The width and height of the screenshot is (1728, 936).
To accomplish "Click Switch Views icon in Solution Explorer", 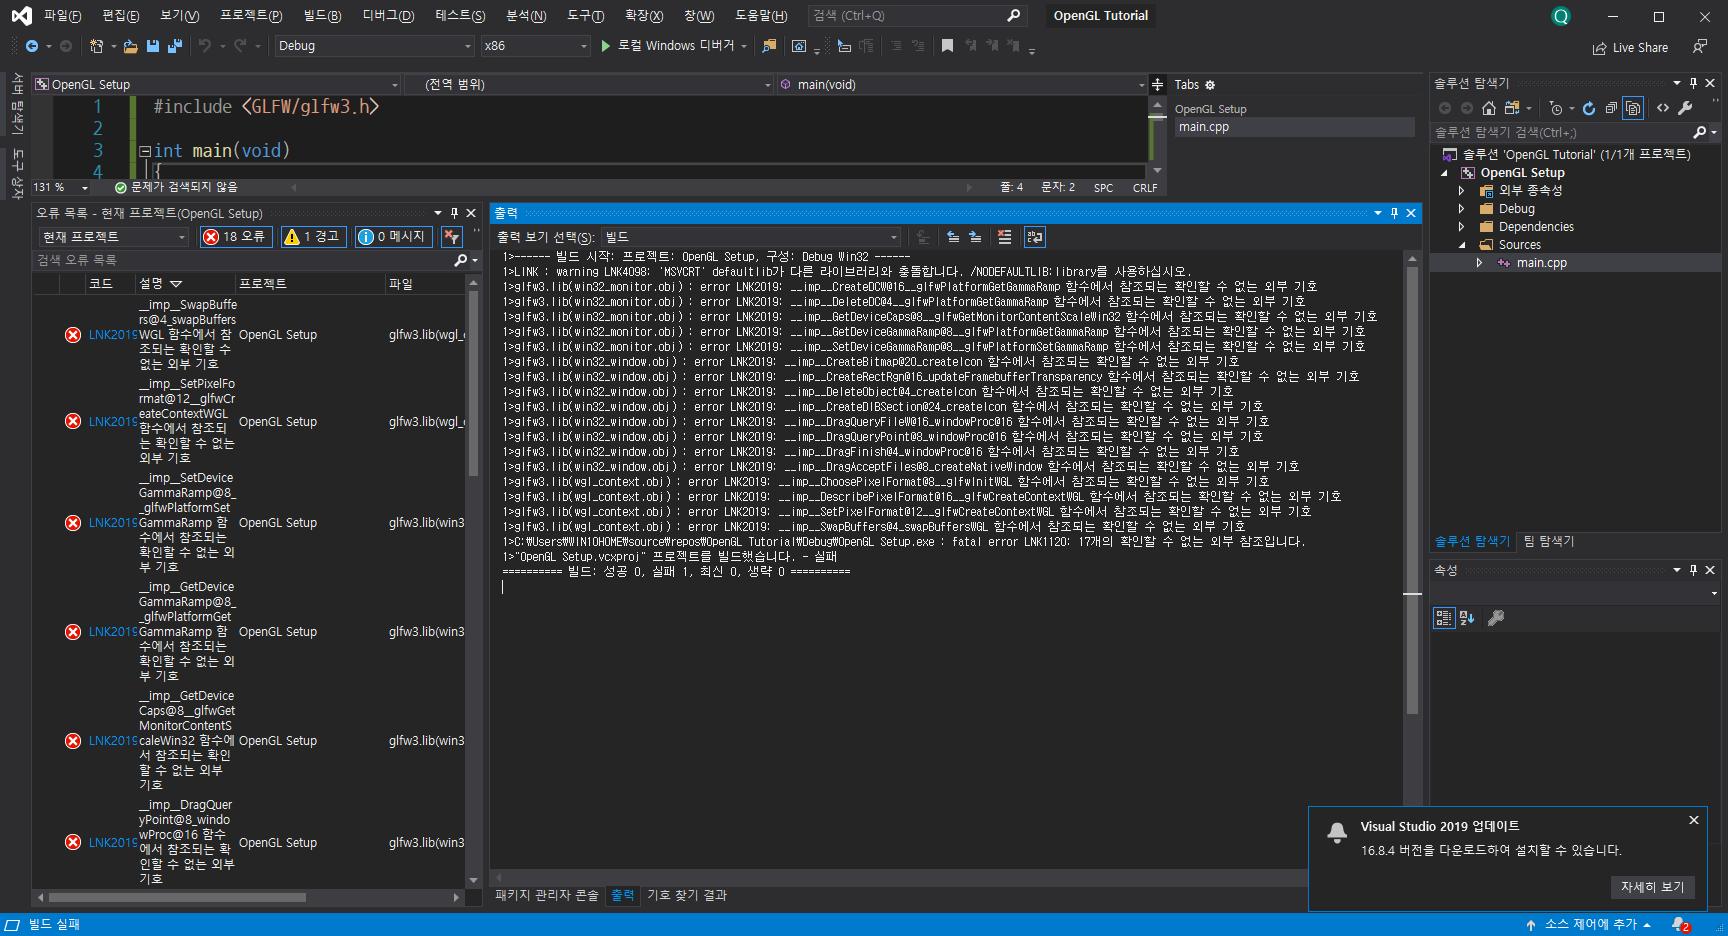I will (x=1512, y=108).
